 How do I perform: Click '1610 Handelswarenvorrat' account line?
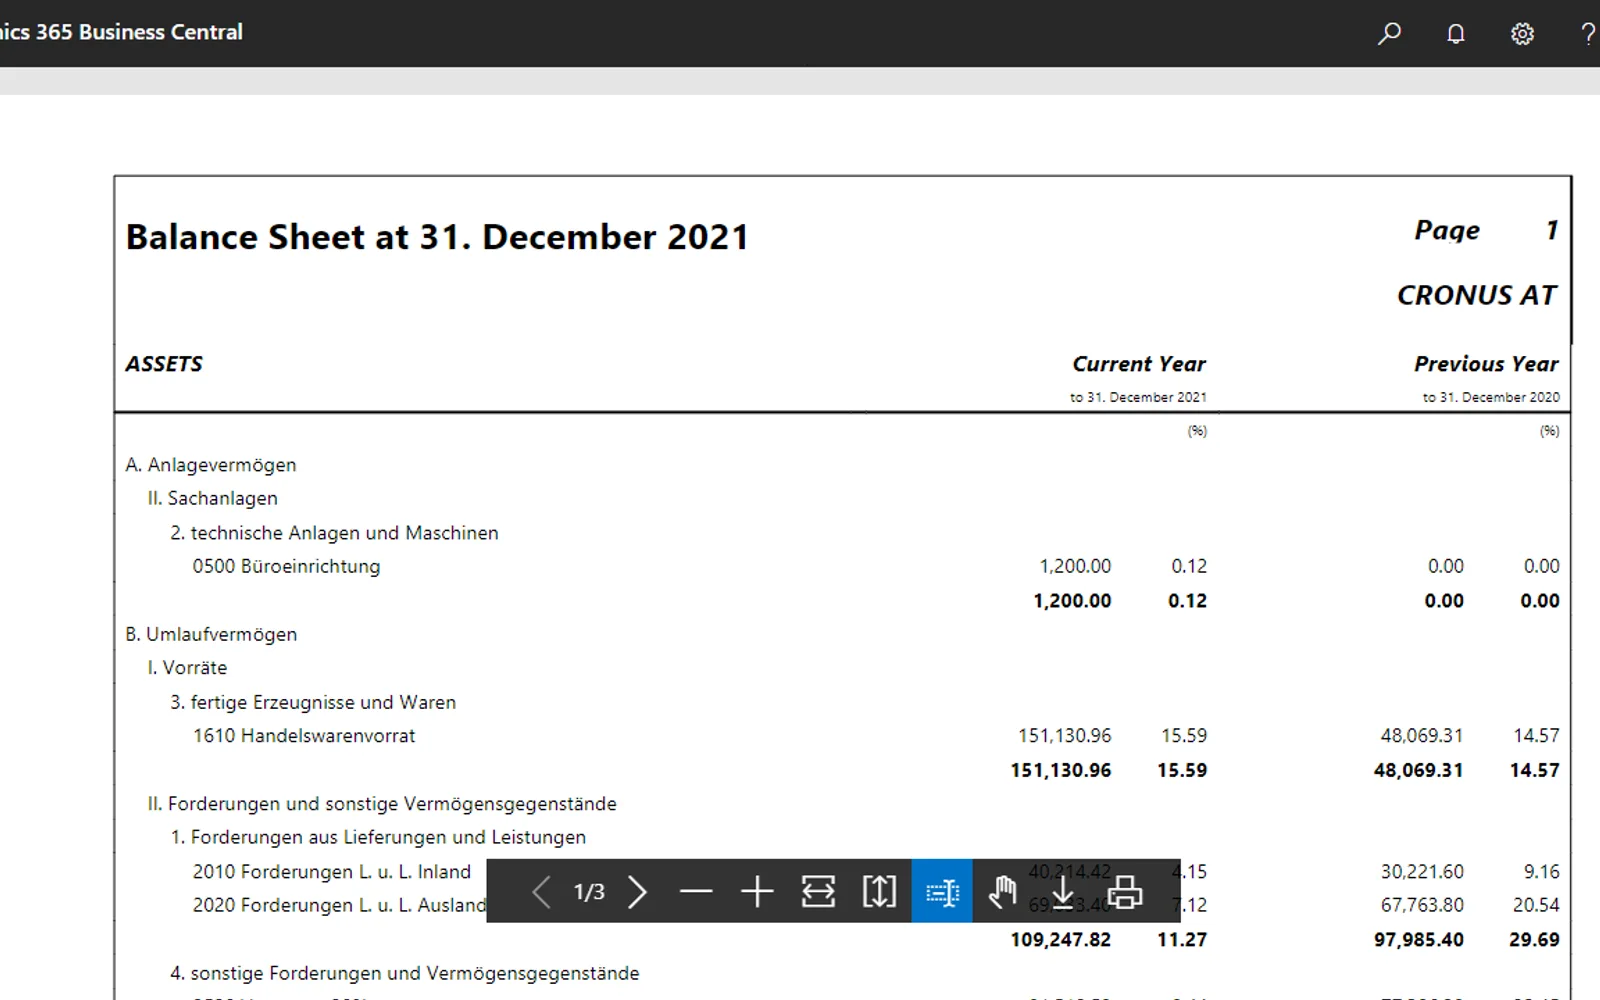(x=304, y=735)
